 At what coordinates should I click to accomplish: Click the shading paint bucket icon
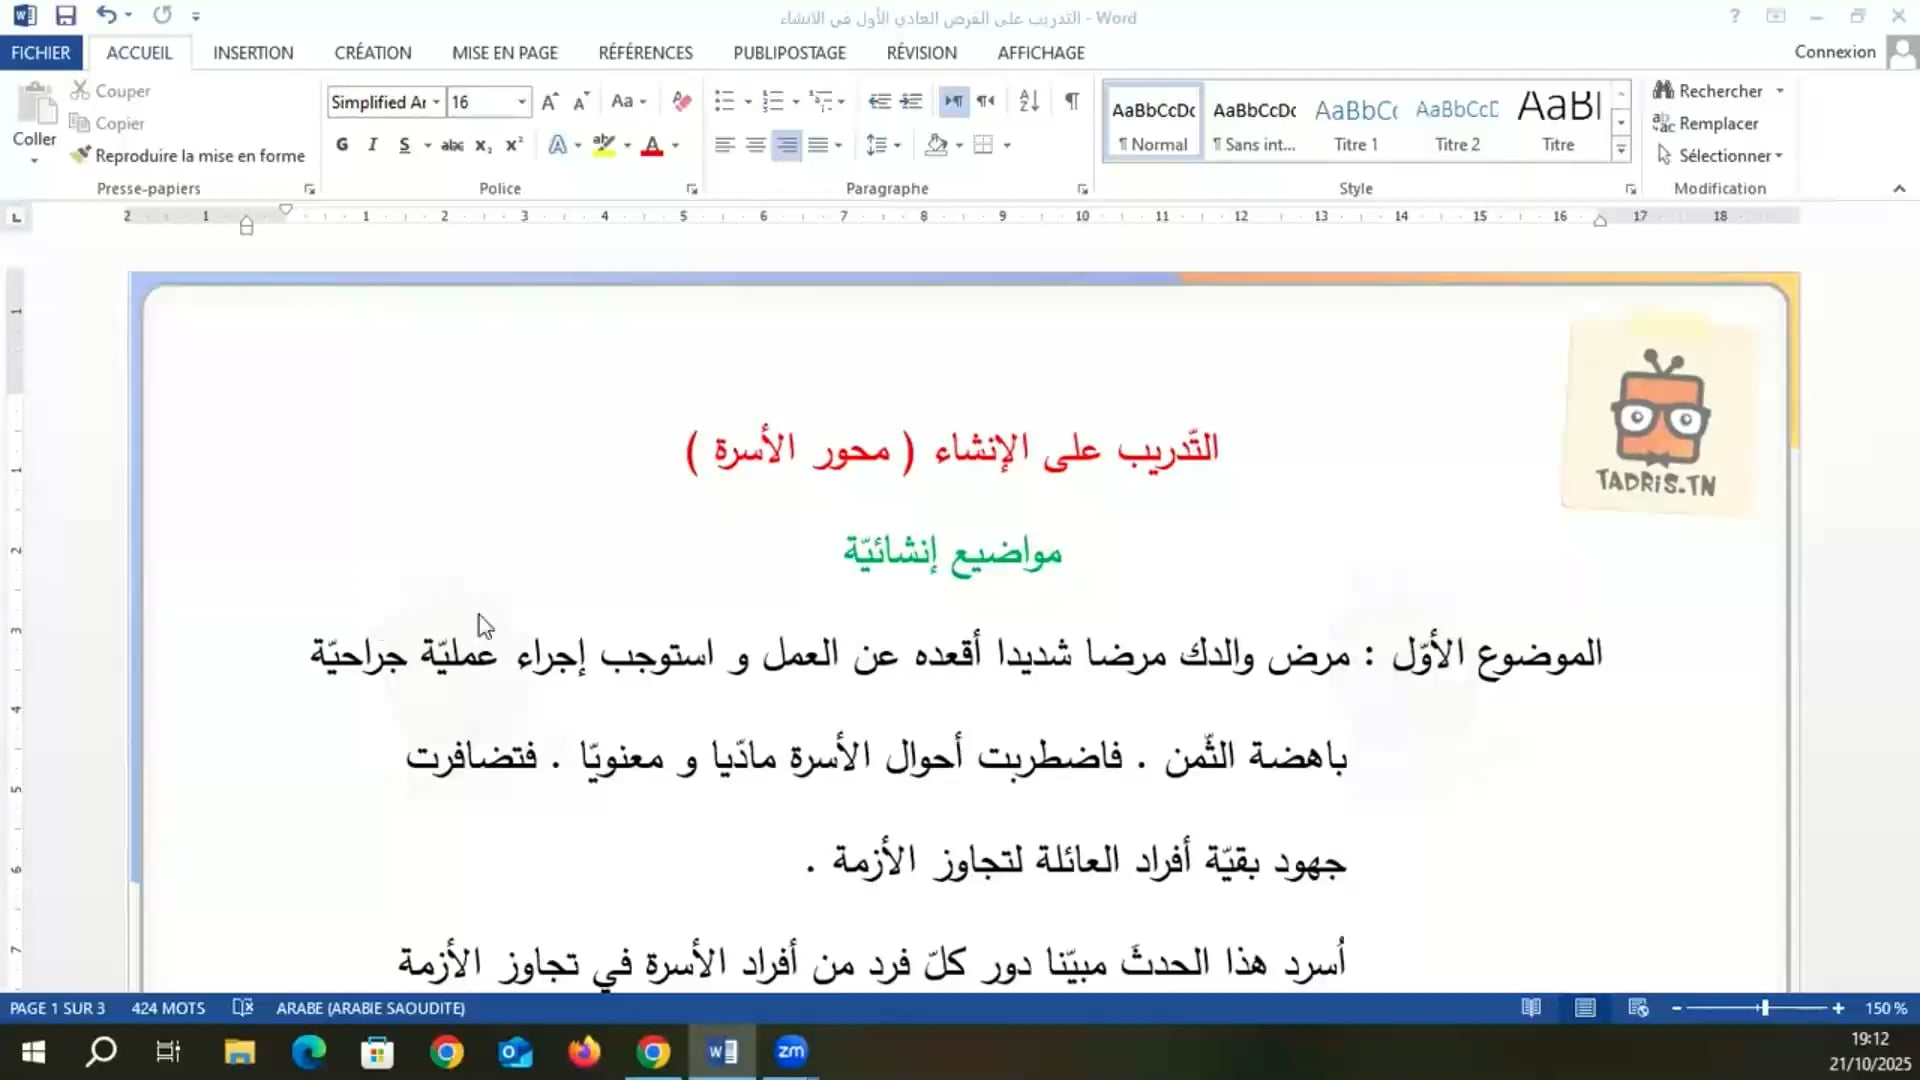(936, 145)
